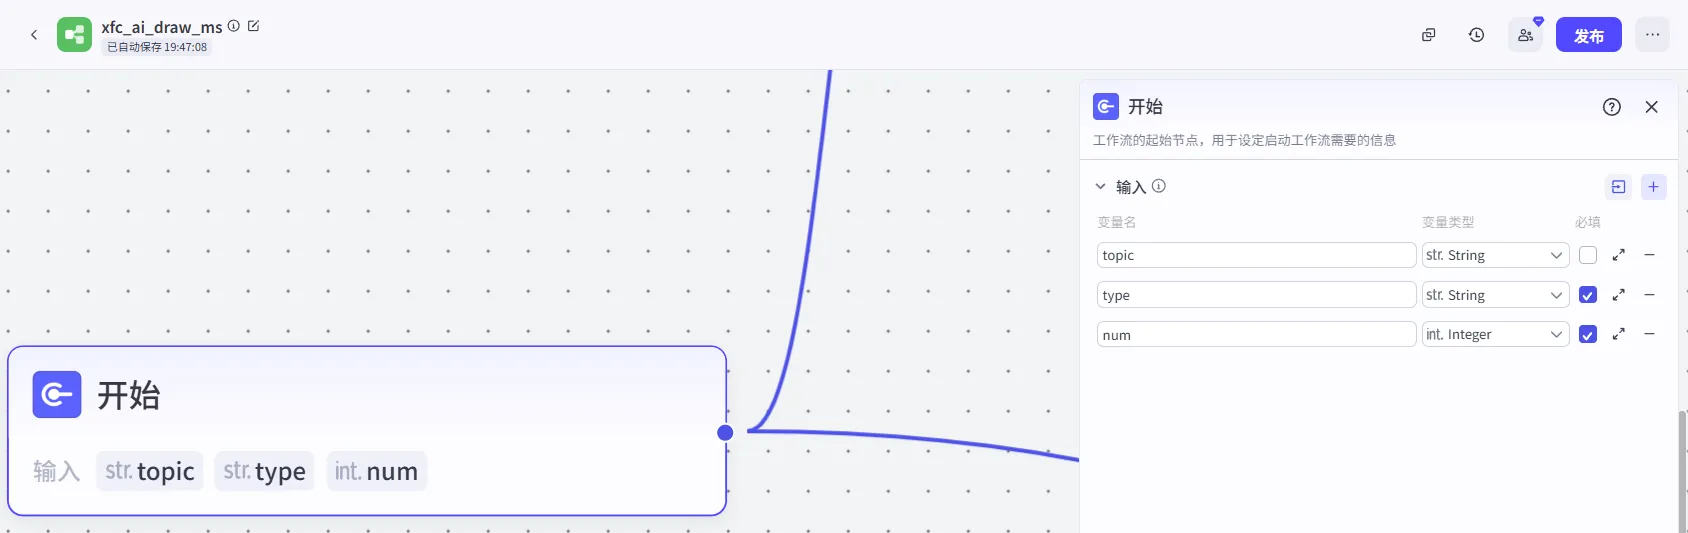Open the more options ellipsis menu
The width and height of the screenshot is (1688, 533).
click(1652, 35)
